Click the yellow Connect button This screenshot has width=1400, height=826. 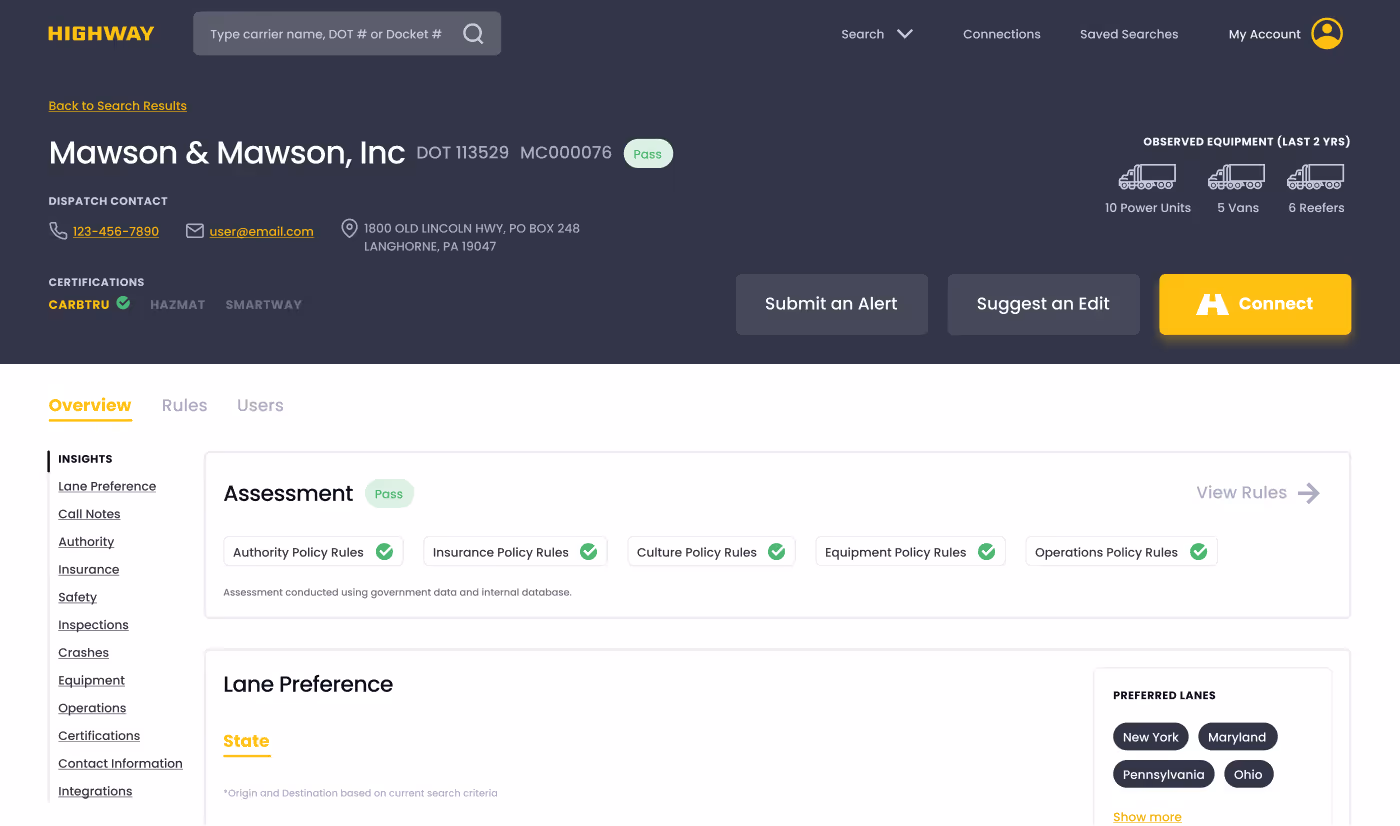1255,304
